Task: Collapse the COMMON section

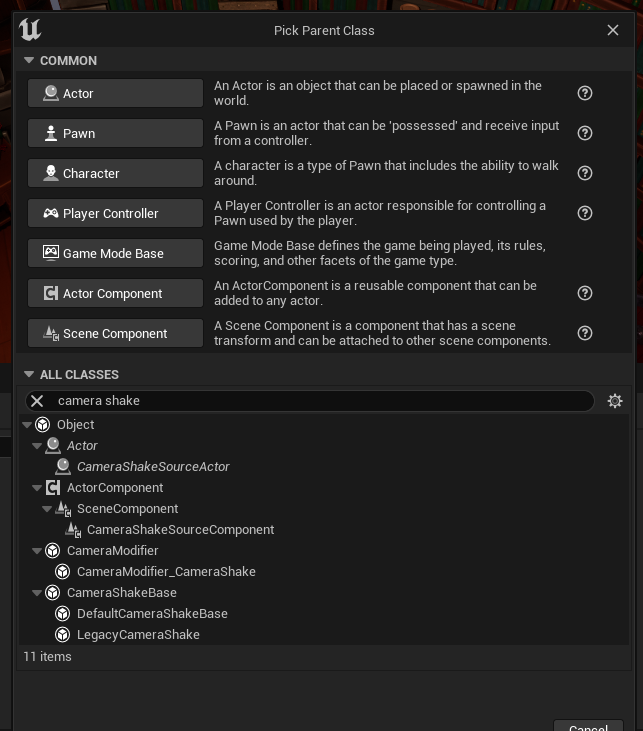Action: (x=29, y=61)
